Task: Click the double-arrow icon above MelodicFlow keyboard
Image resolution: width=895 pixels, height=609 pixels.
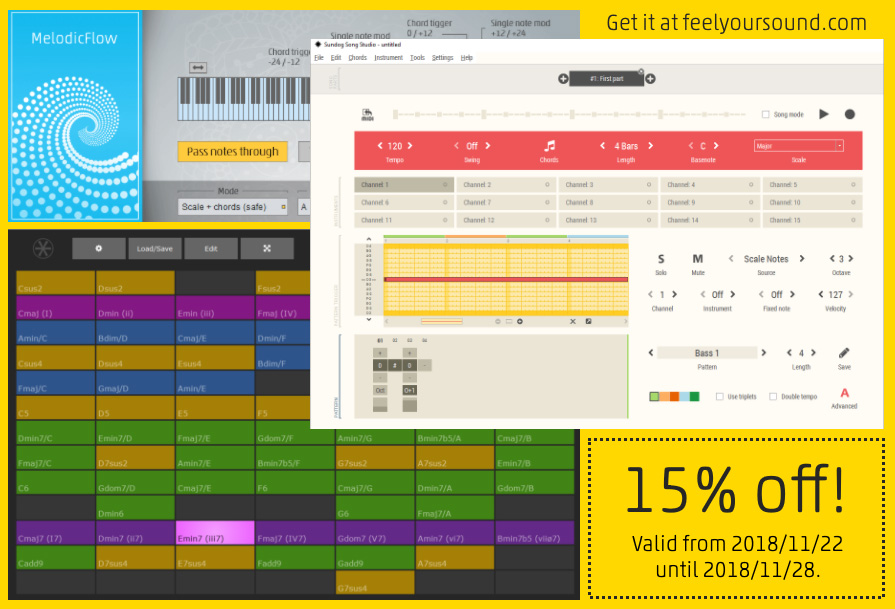Action: pyautogui.click(x=197, y=67)
